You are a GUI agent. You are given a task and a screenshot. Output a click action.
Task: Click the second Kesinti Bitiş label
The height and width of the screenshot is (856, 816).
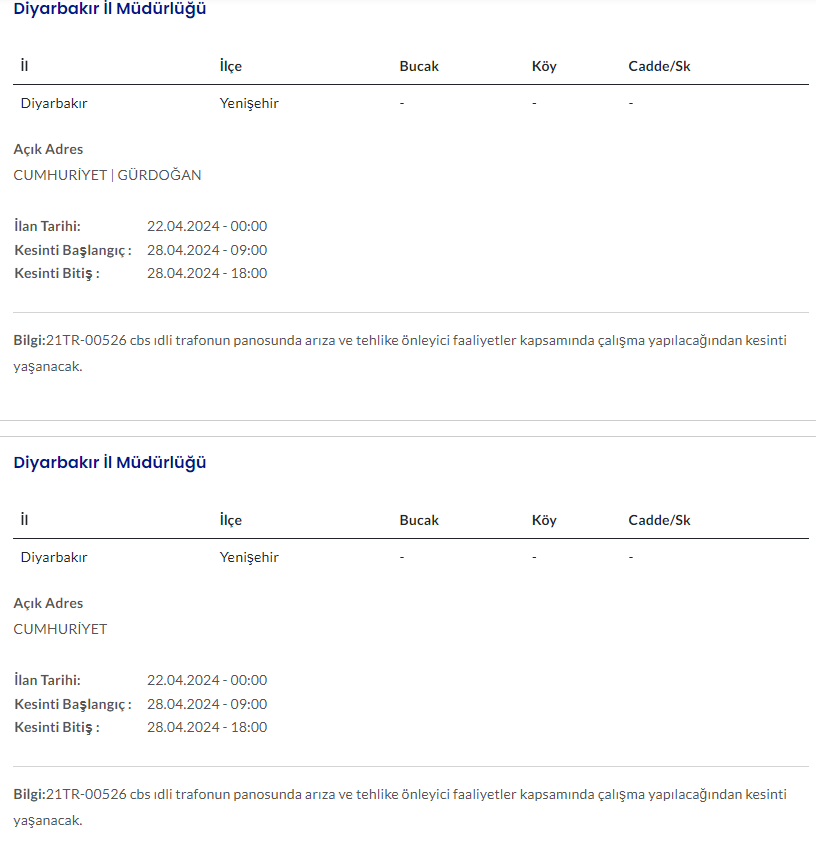click(57, 727)
